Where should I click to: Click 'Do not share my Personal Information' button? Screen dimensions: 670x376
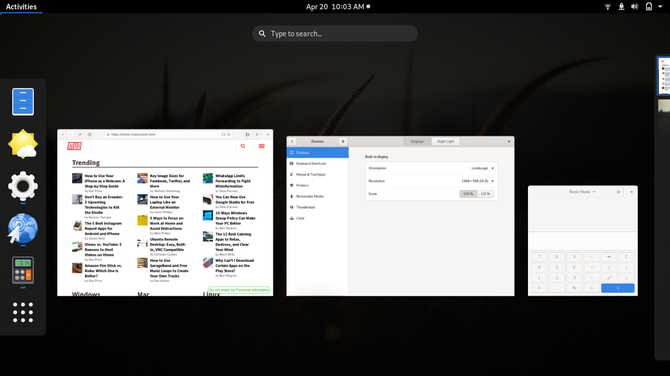[239, 290]
